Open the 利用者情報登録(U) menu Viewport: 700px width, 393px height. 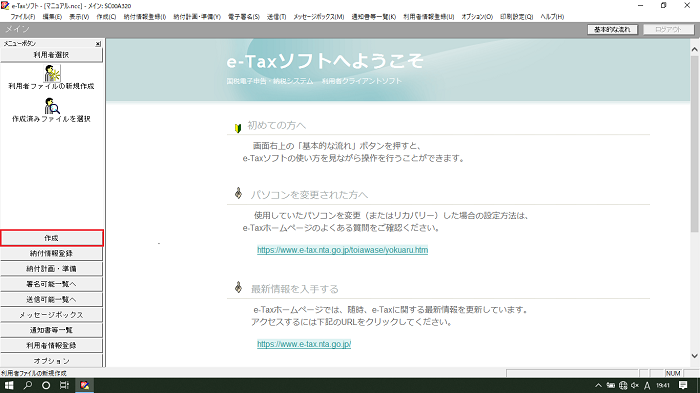(429, 17)
